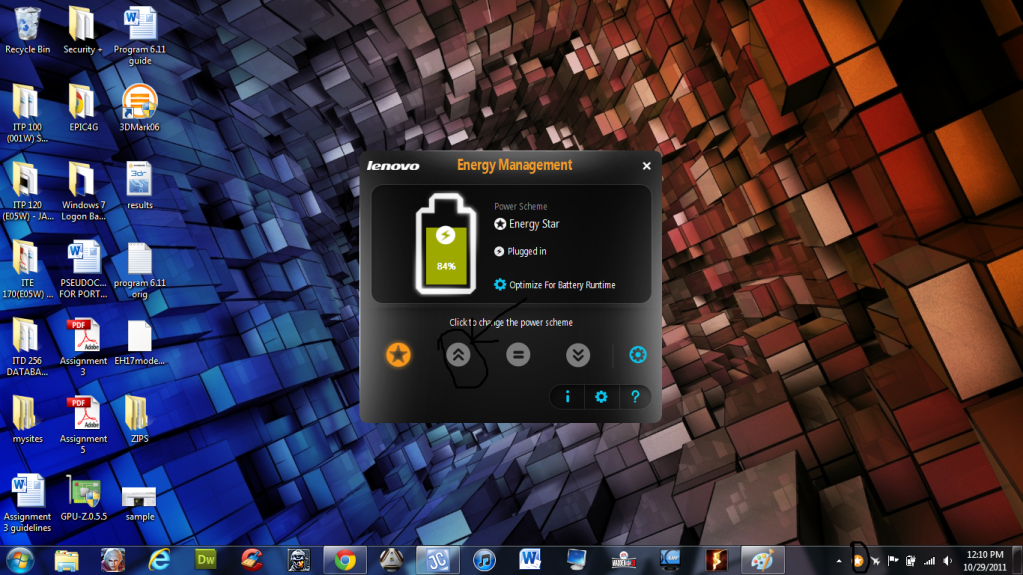Close the Energy Management window
The width and height of the screenshot is (1023, 575).
pos(647,166)
